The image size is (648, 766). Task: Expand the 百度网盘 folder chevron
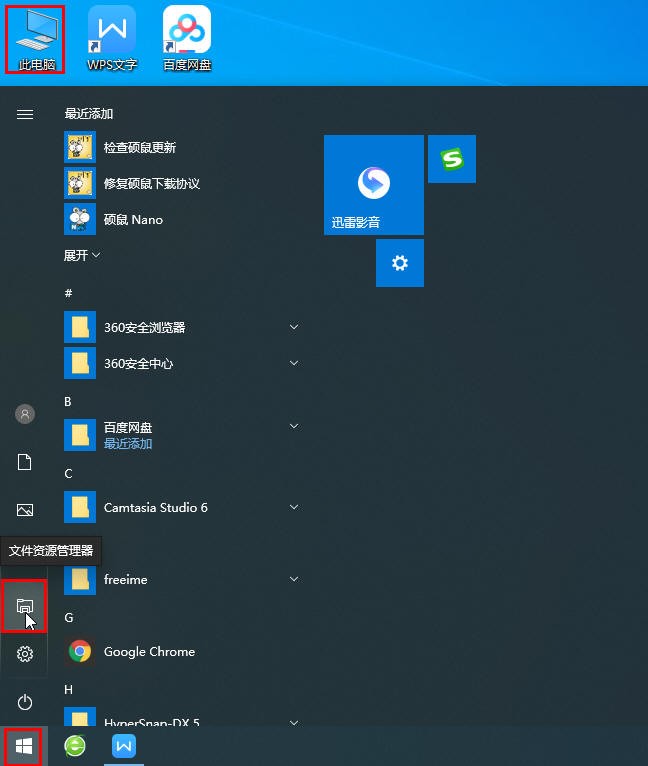[x=294, y=426]
